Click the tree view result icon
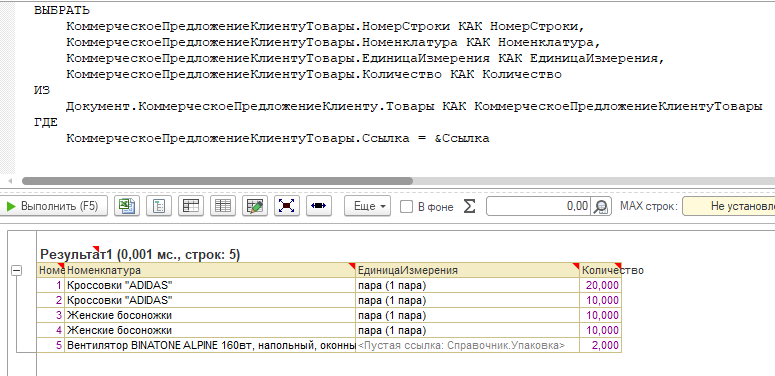 click(x=159, y=206)
